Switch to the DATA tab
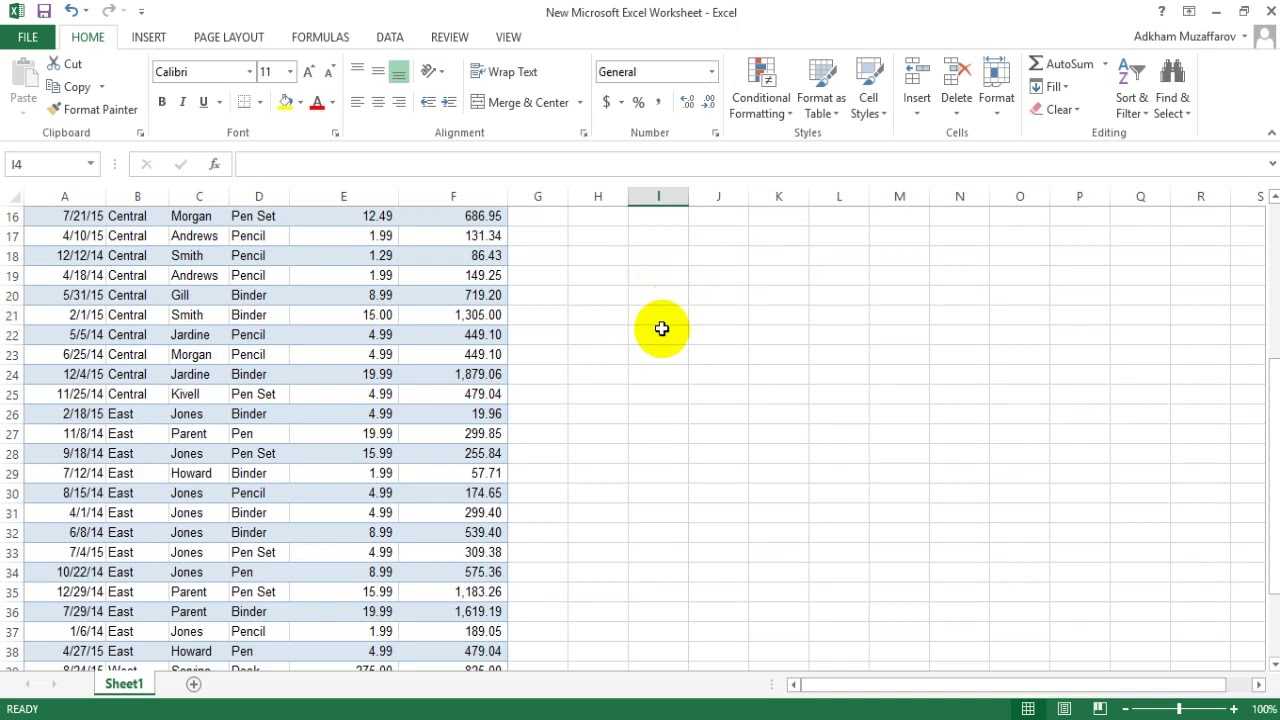The image size is (1280, 720). point(390,37)
